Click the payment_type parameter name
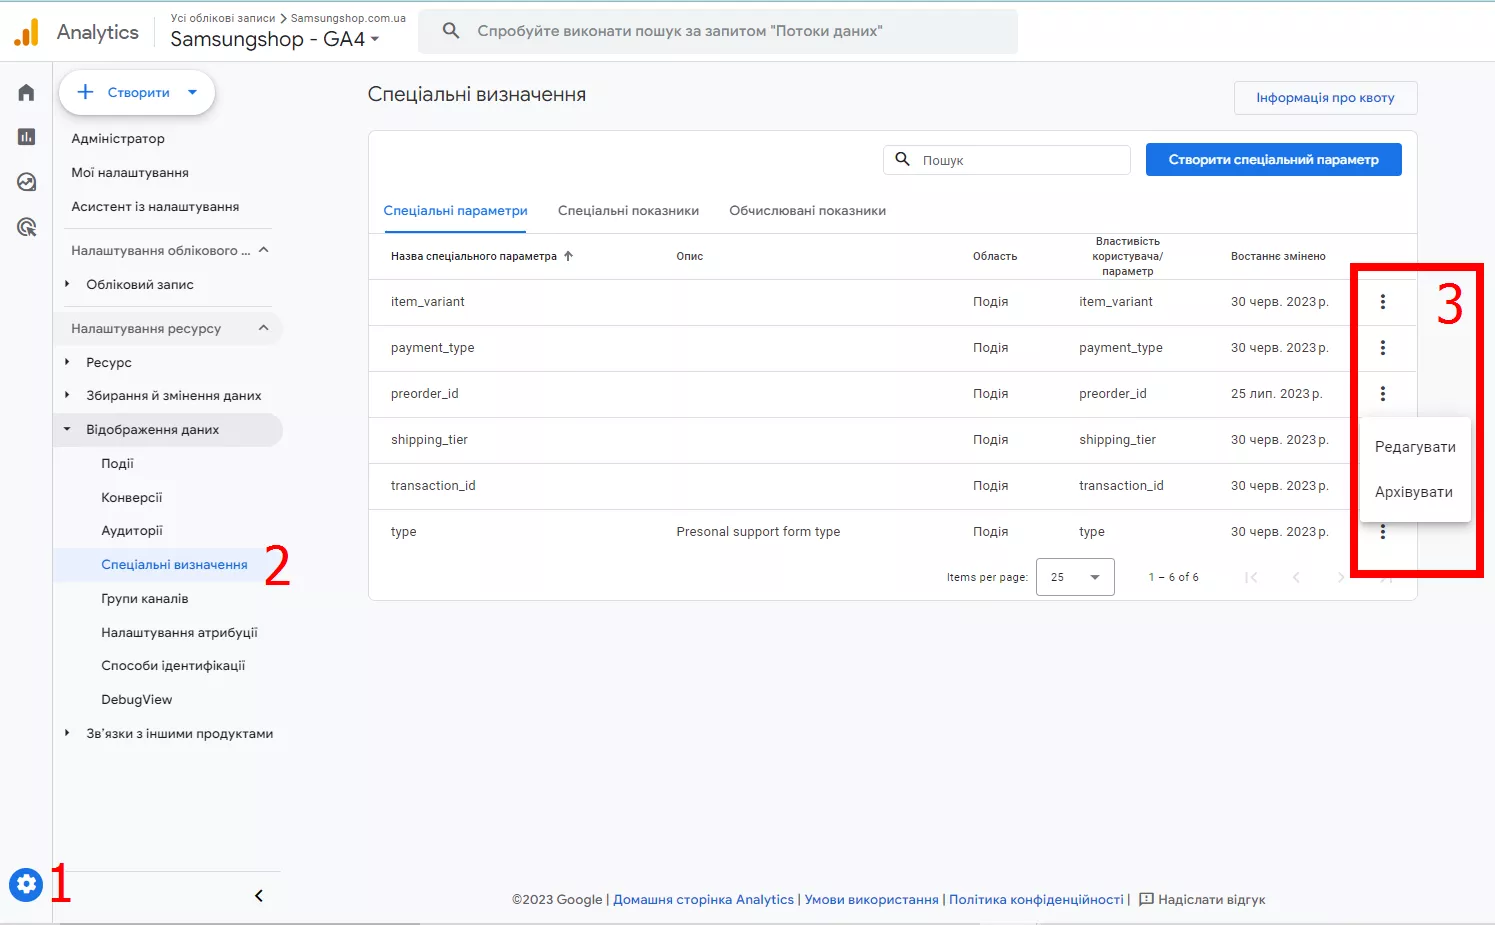Viewport: 1495px width, 925px height. pos(432,348)
